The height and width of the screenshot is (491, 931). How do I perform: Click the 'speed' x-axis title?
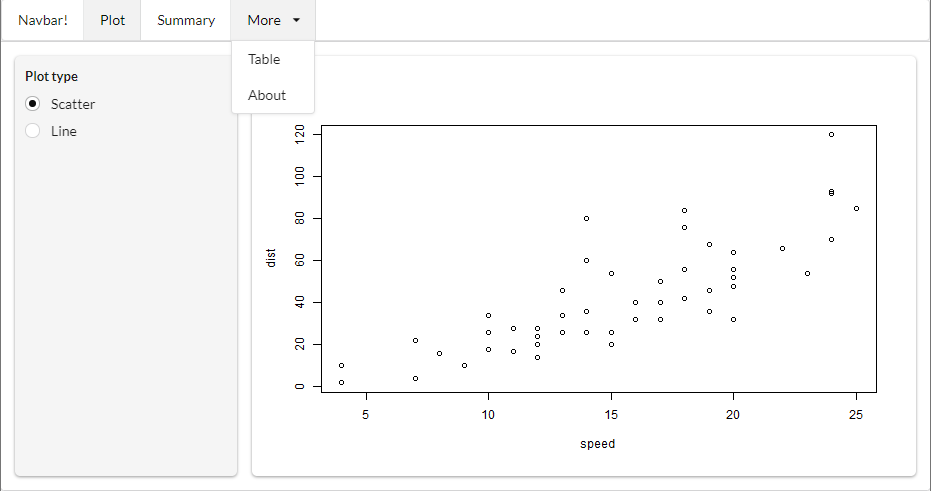pos(597,444)
